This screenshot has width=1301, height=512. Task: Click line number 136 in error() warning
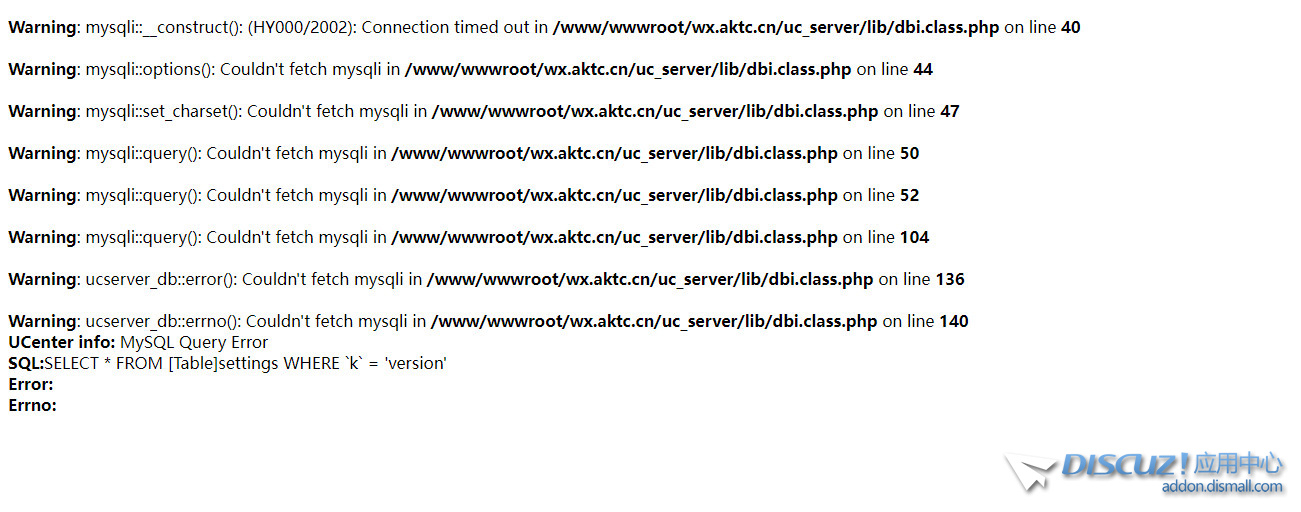coord(950,280)
